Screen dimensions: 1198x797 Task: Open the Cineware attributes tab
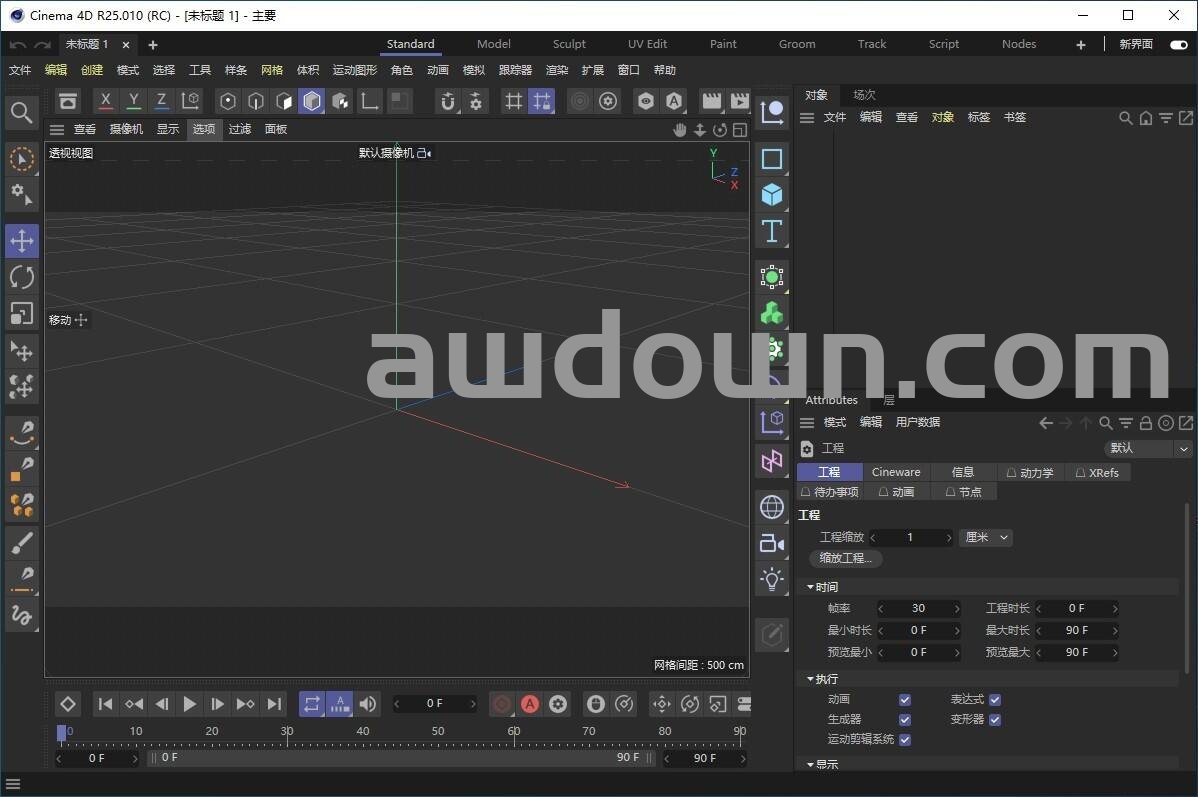click(x=896, y=472)
